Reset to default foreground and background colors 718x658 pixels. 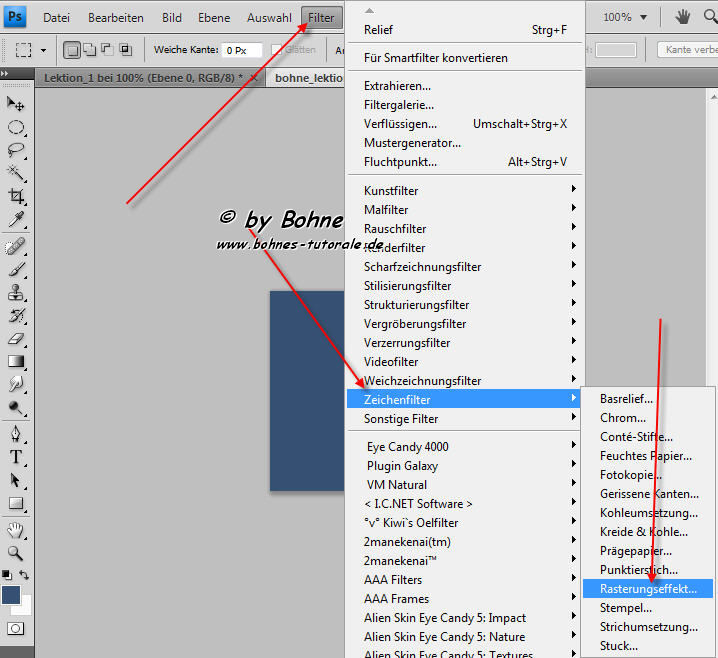coord(7,575)
